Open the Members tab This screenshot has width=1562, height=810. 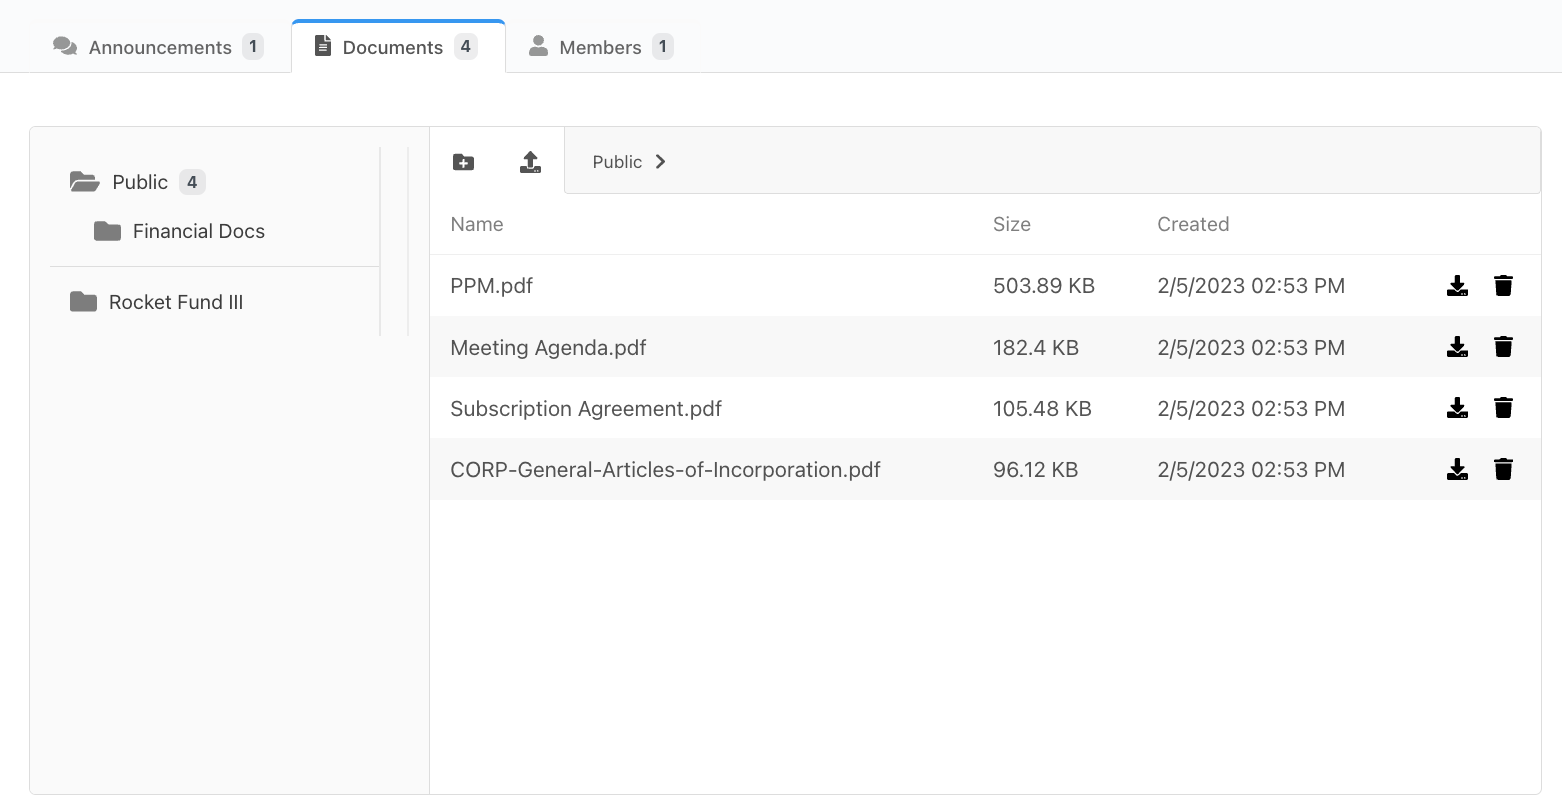coord(601,47)
